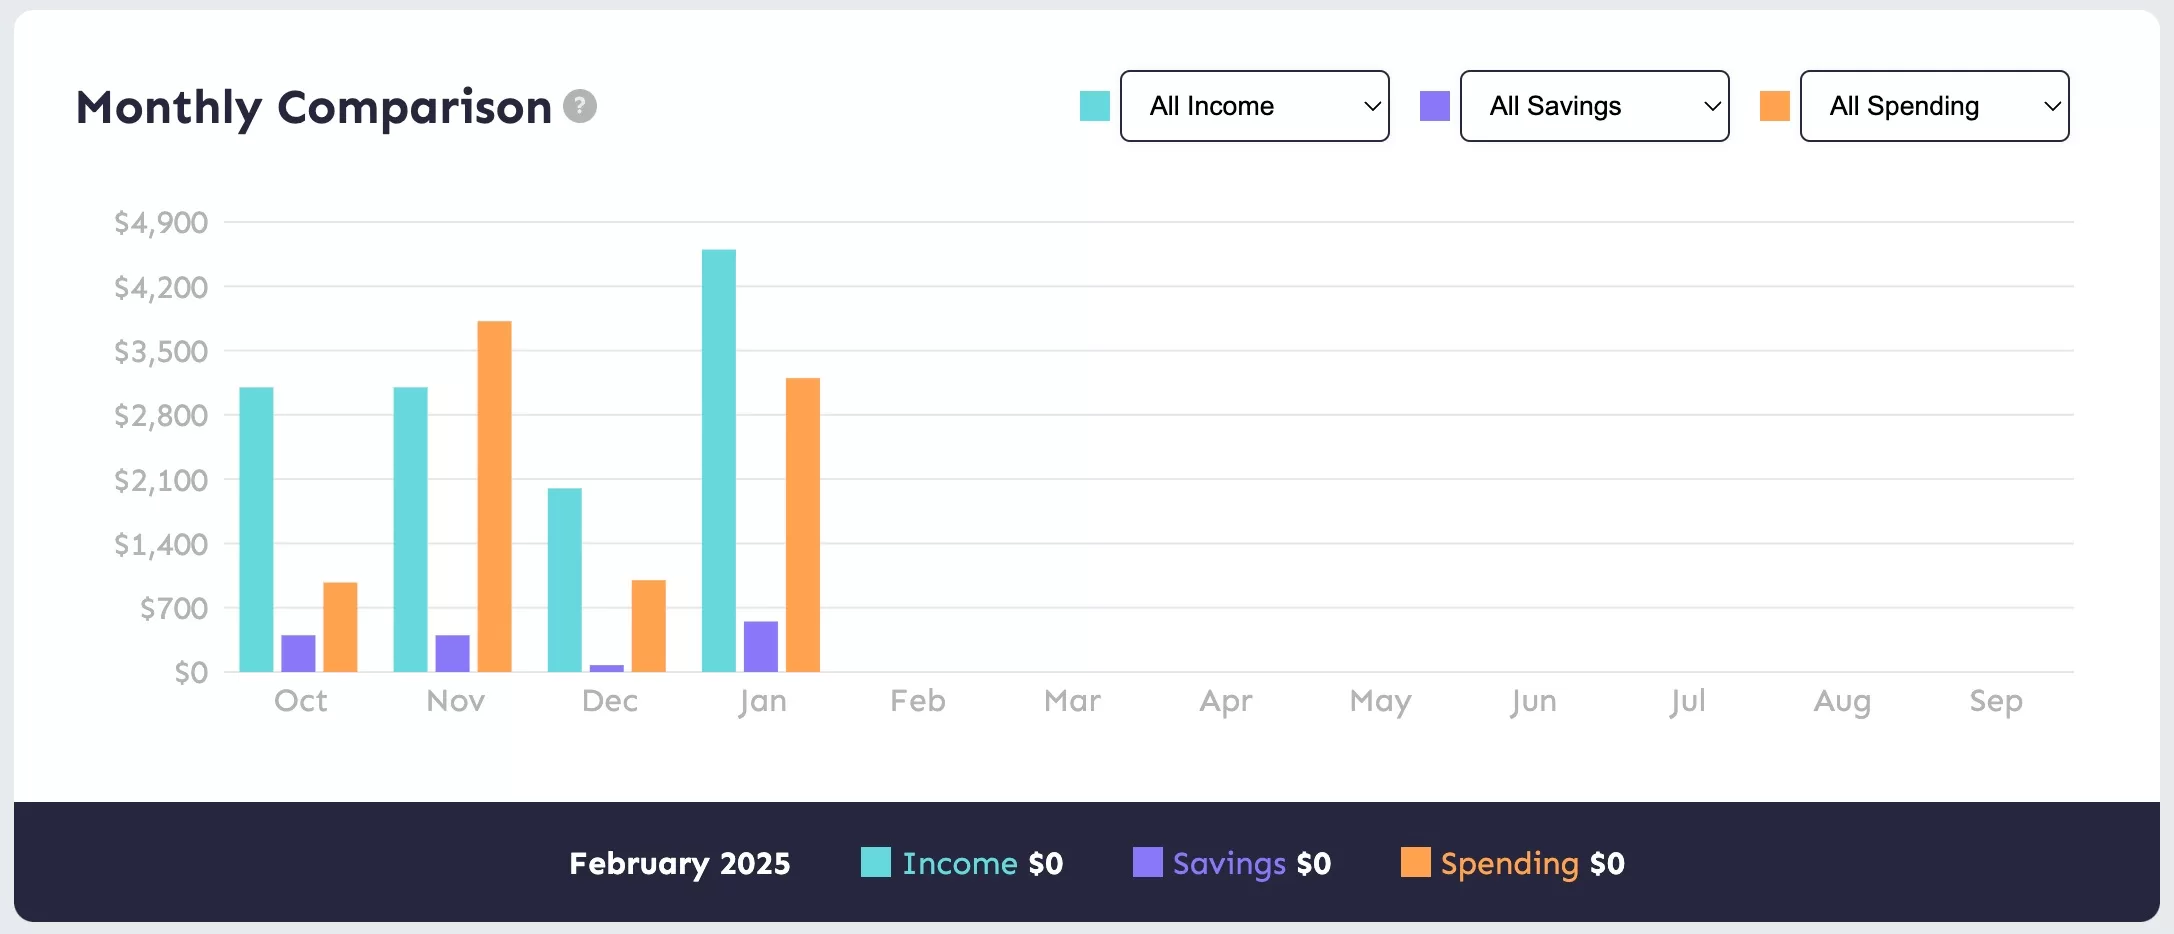Open the All Income dropdown
2174x934 pixels.
(x=1254, y=106)
